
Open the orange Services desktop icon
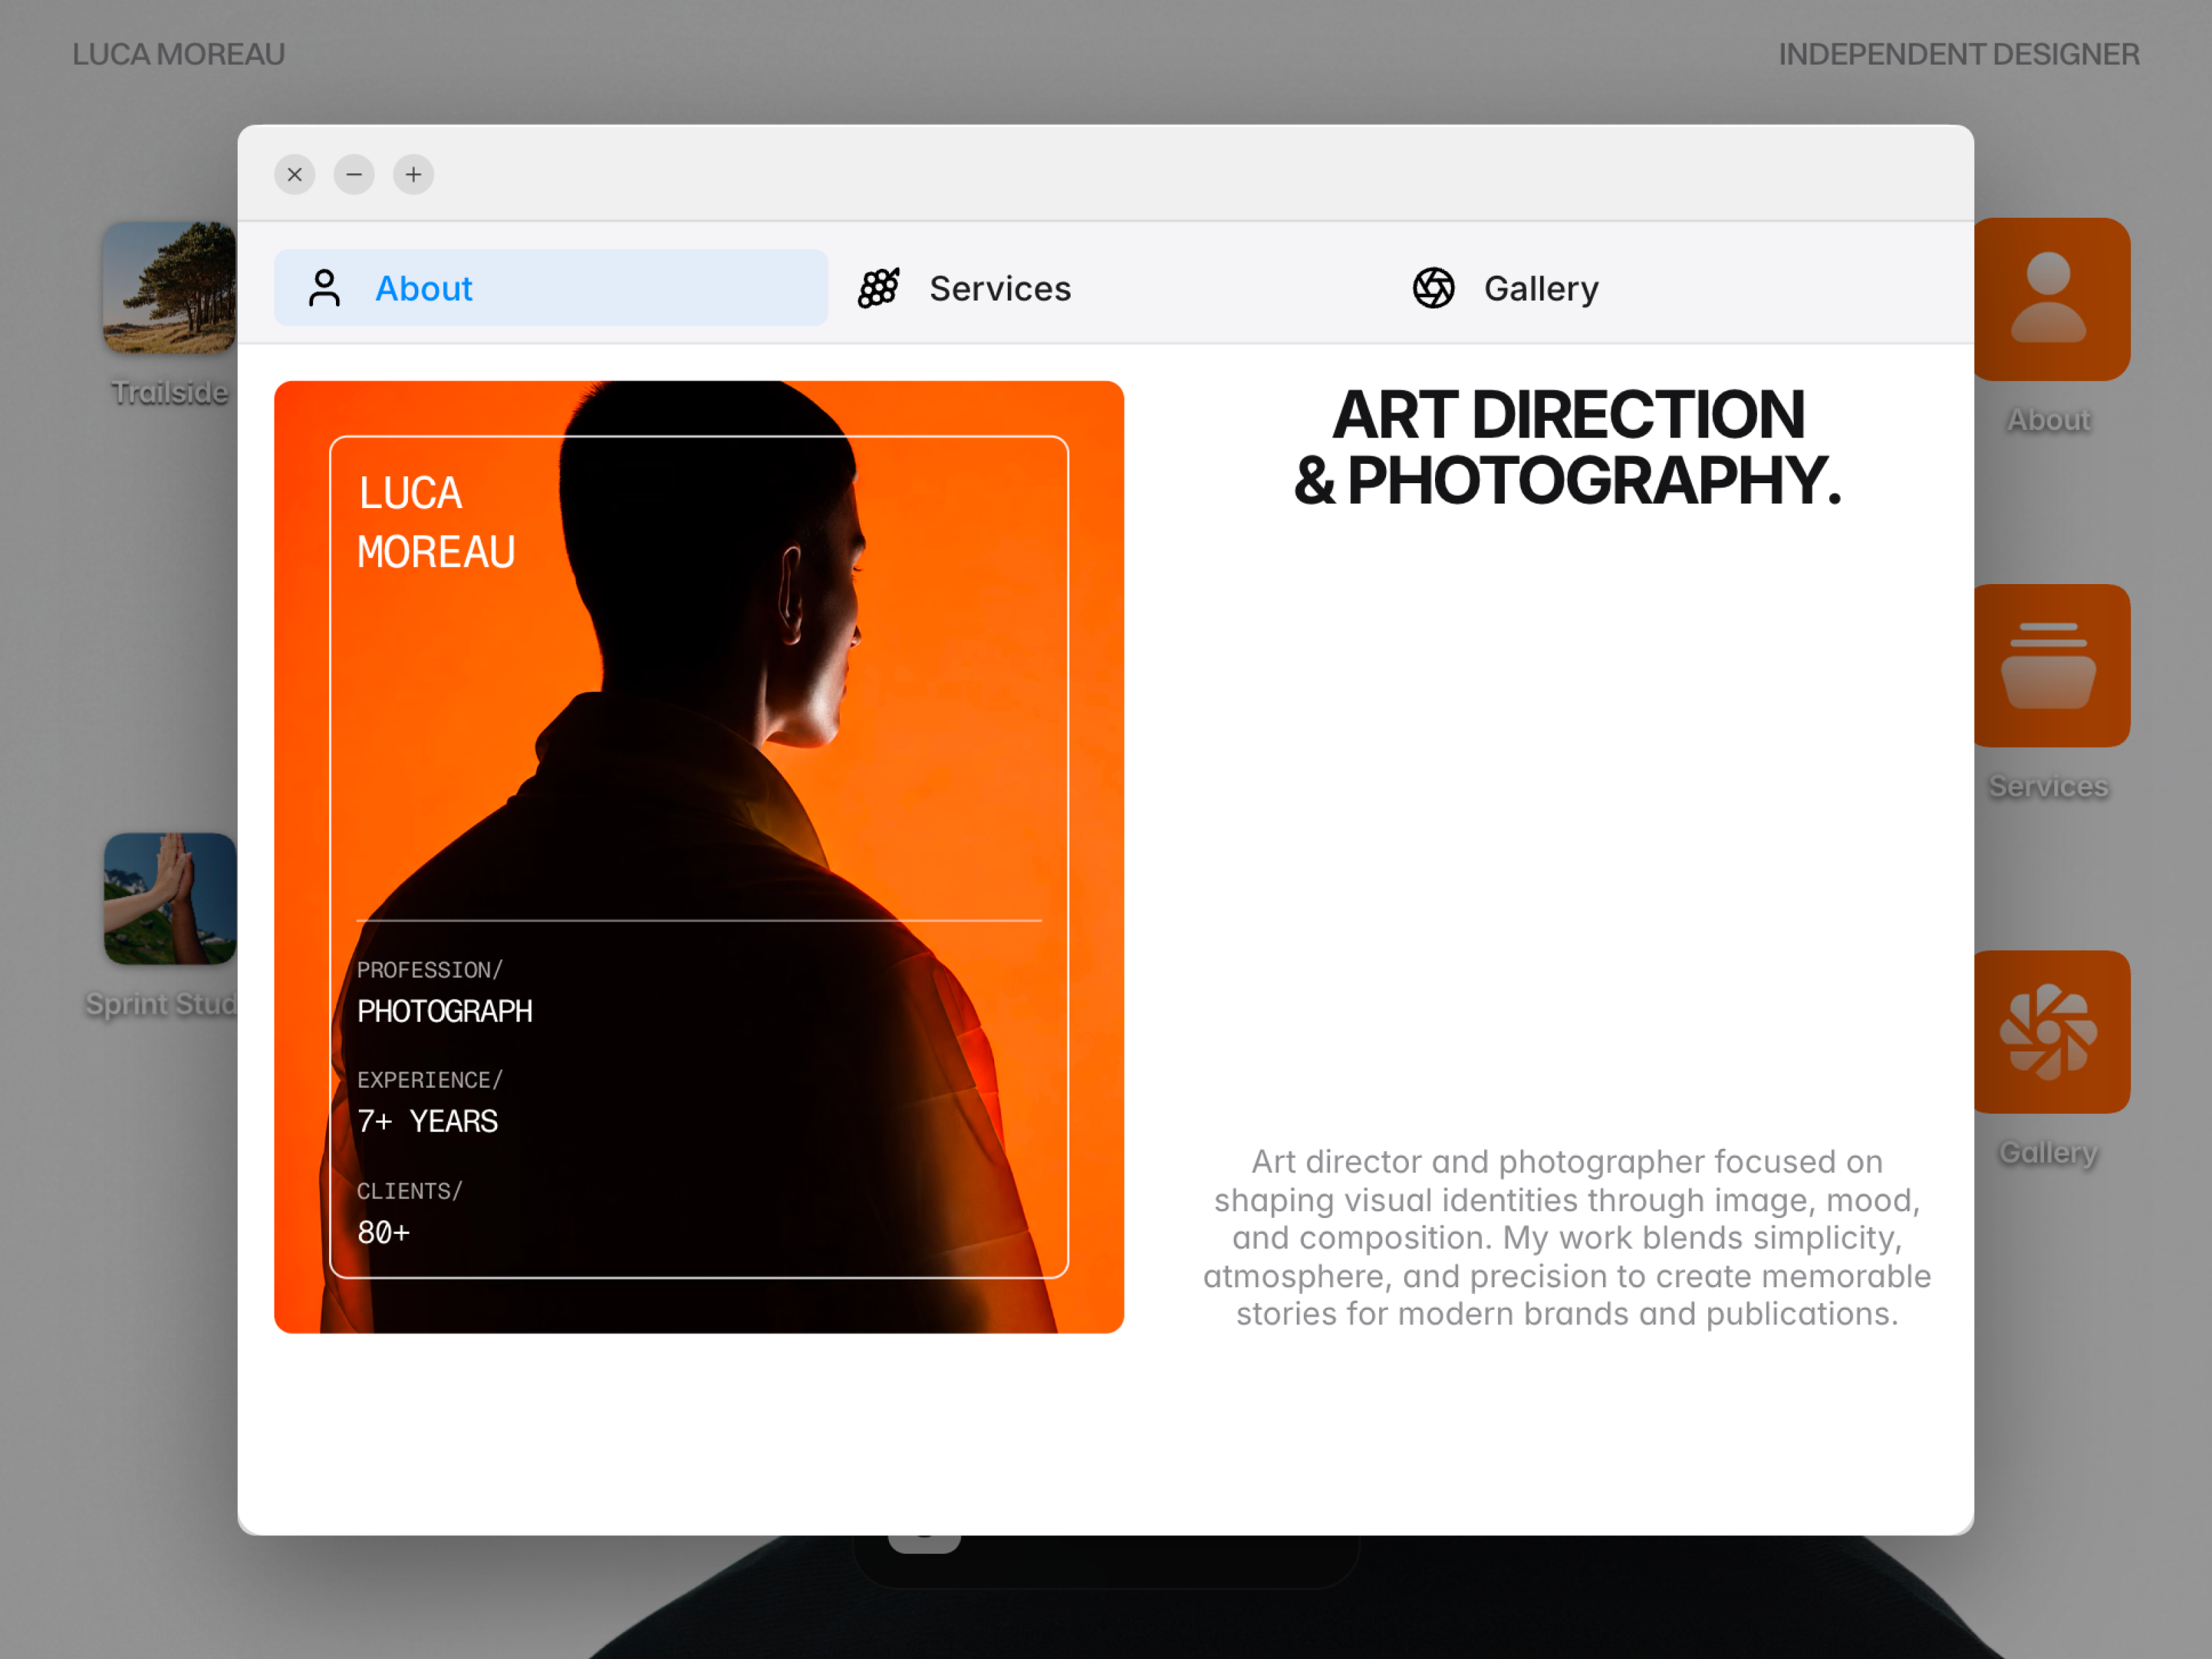tap(2051, 665)
